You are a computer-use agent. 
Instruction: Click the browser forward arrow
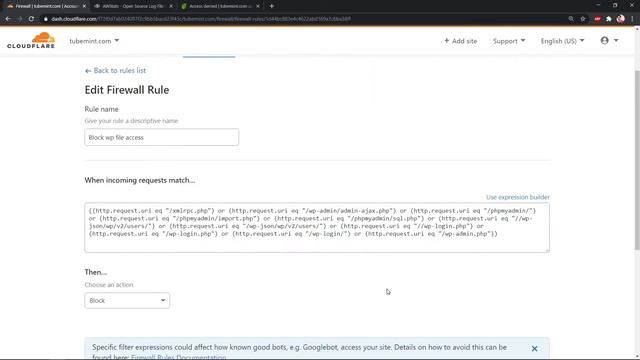[20, 19]
